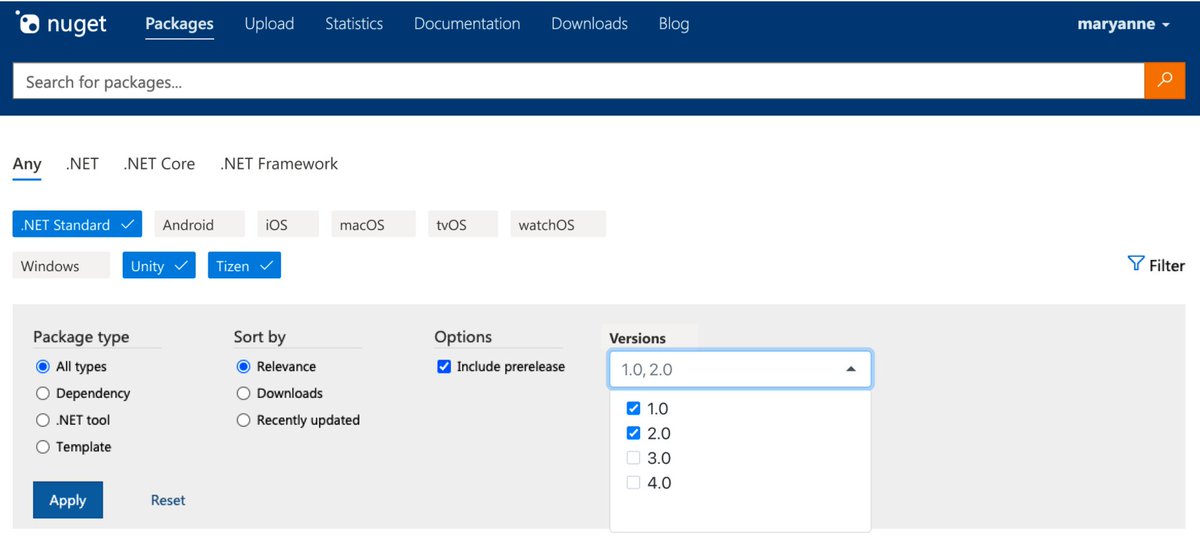Click the Apply button
1200x543 pixels.
pyautogui.click(x=68, y=500)
